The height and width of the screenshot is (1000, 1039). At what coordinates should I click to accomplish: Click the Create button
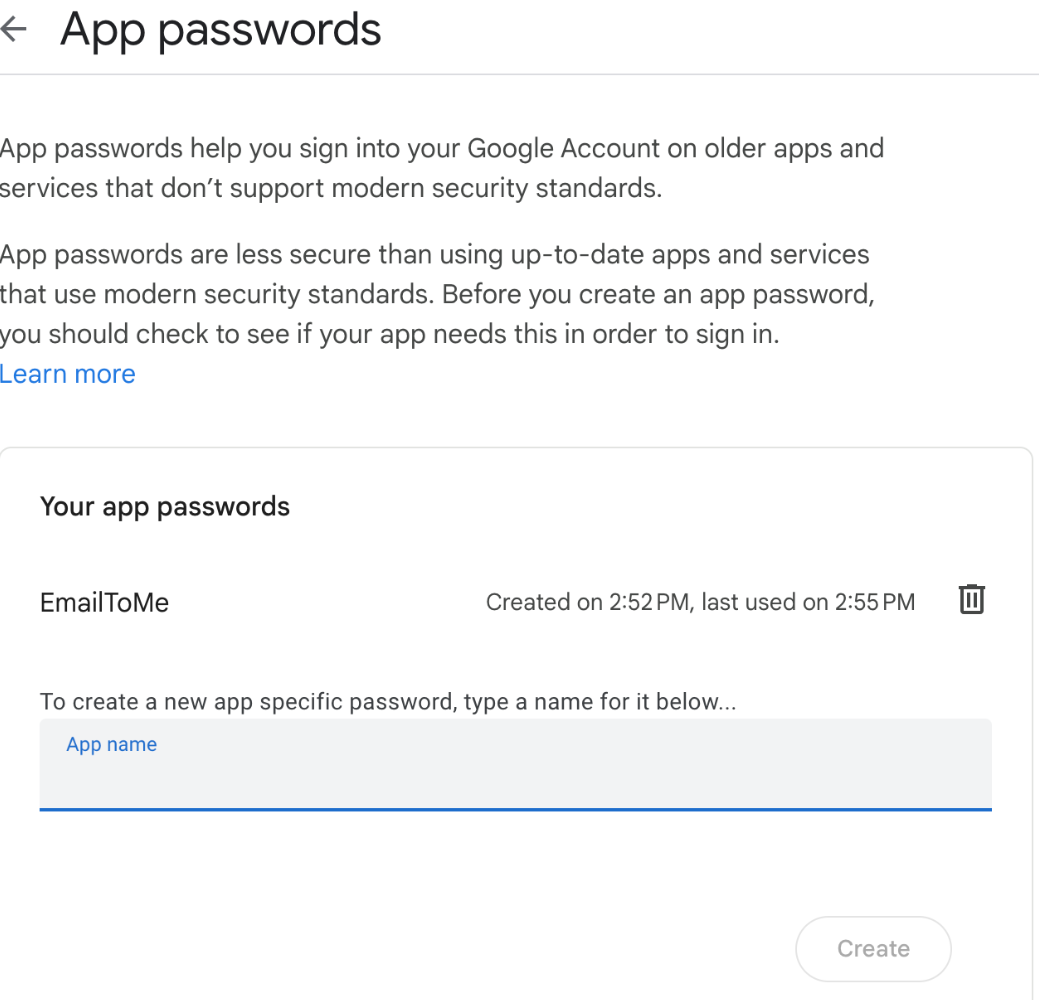[873, 949]
